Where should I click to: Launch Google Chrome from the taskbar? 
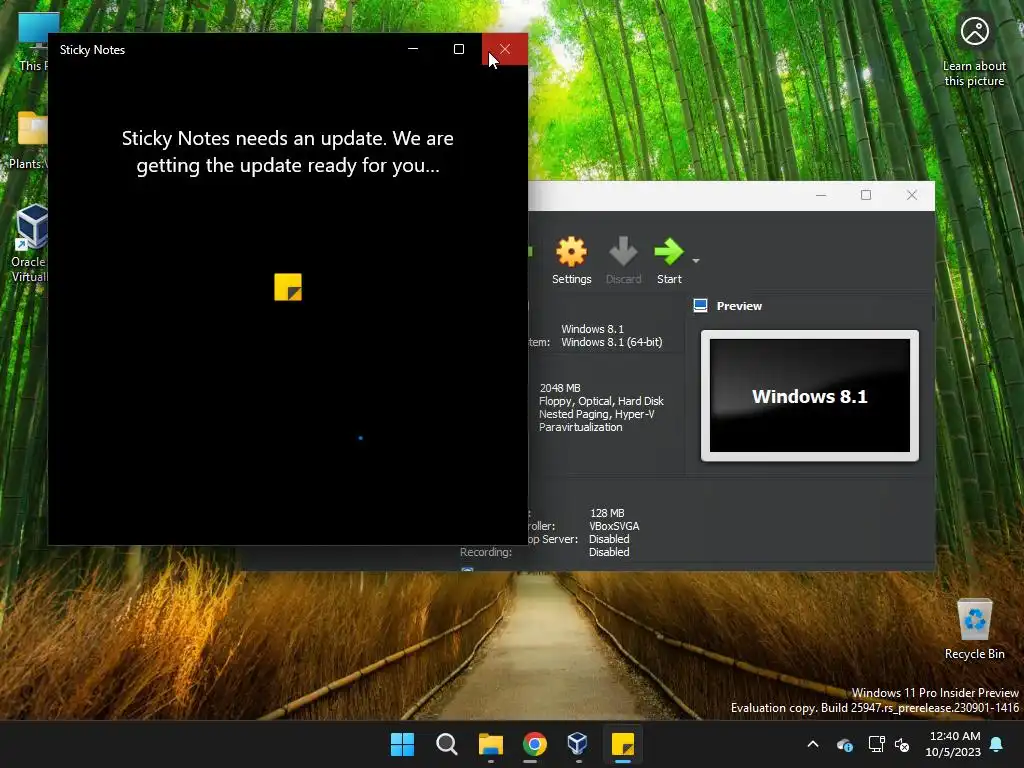click(535, 744)
